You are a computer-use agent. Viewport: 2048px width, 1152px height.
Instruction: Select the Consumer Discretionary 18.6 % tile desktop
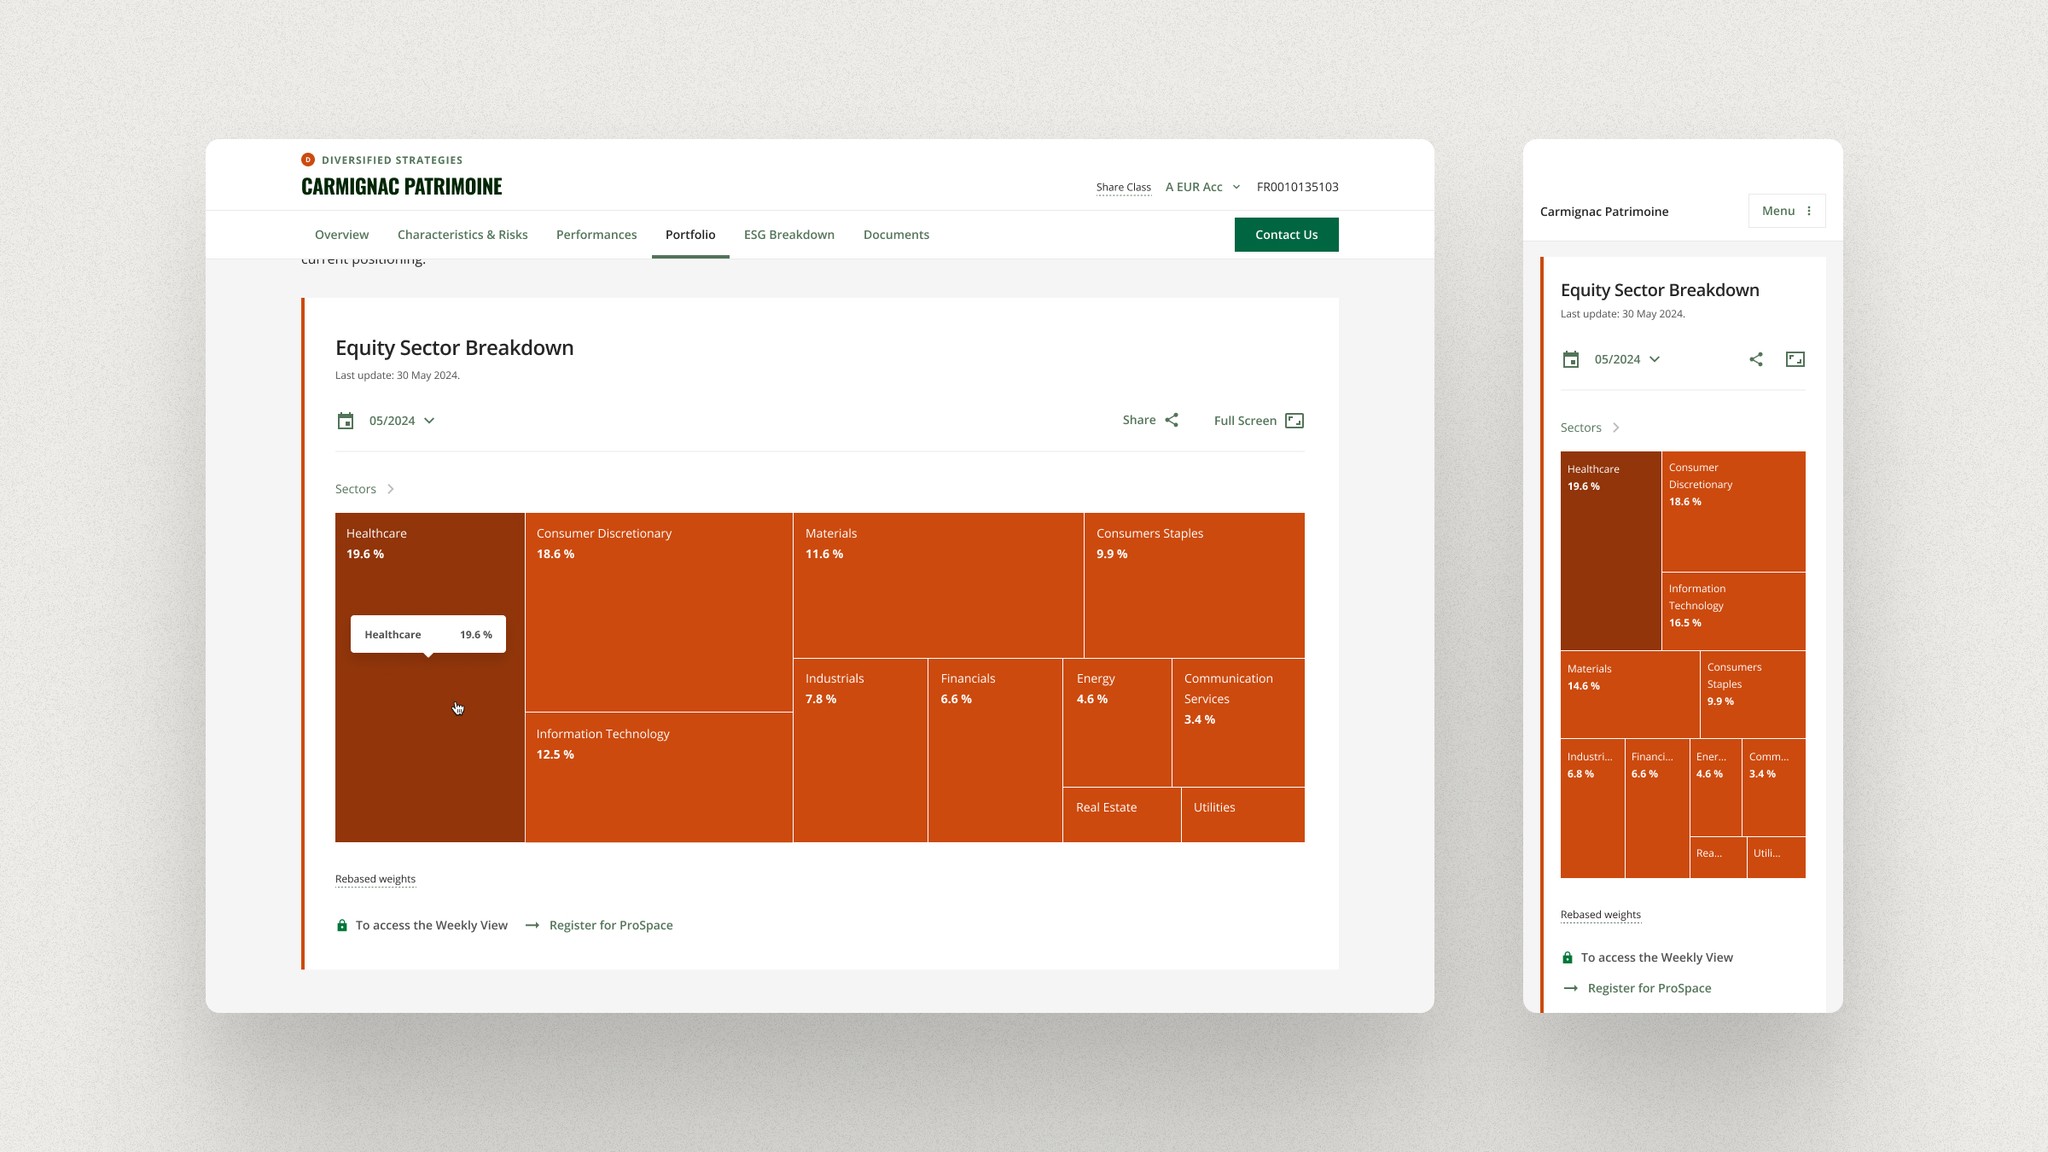pos(659,612)
